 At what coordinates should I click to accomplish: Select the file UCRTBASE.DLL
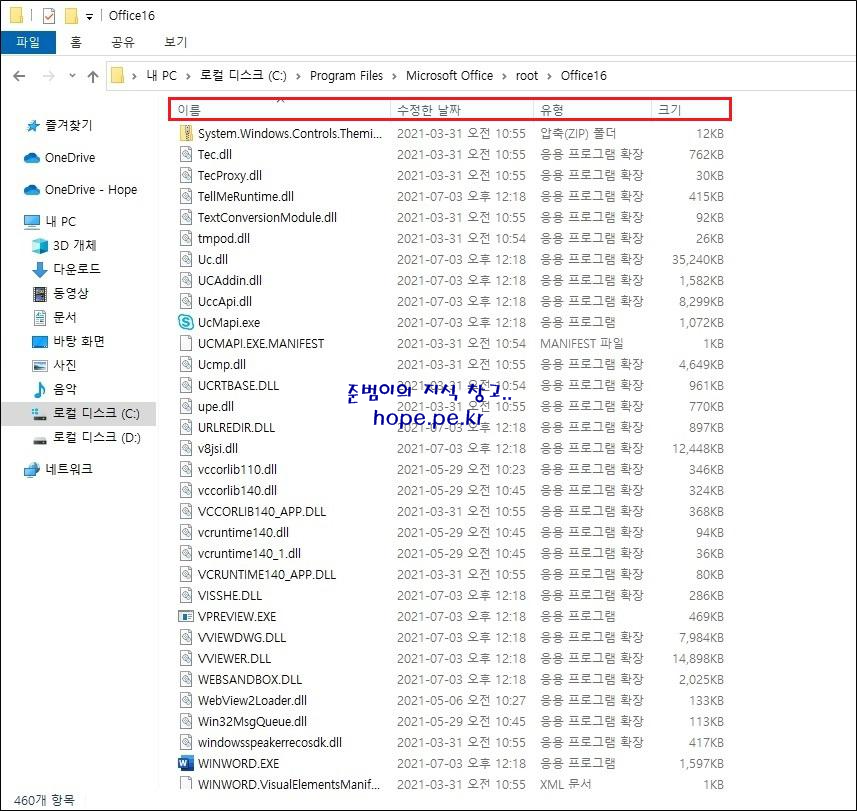tap(238, 386)
